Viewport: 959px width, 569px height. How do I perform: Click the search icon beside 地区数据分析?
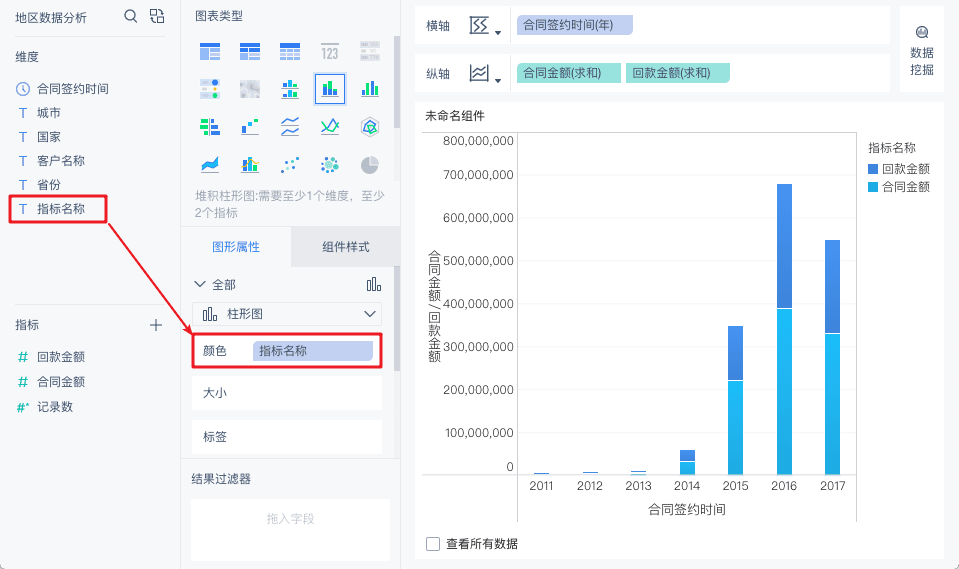tap(130, 16)
